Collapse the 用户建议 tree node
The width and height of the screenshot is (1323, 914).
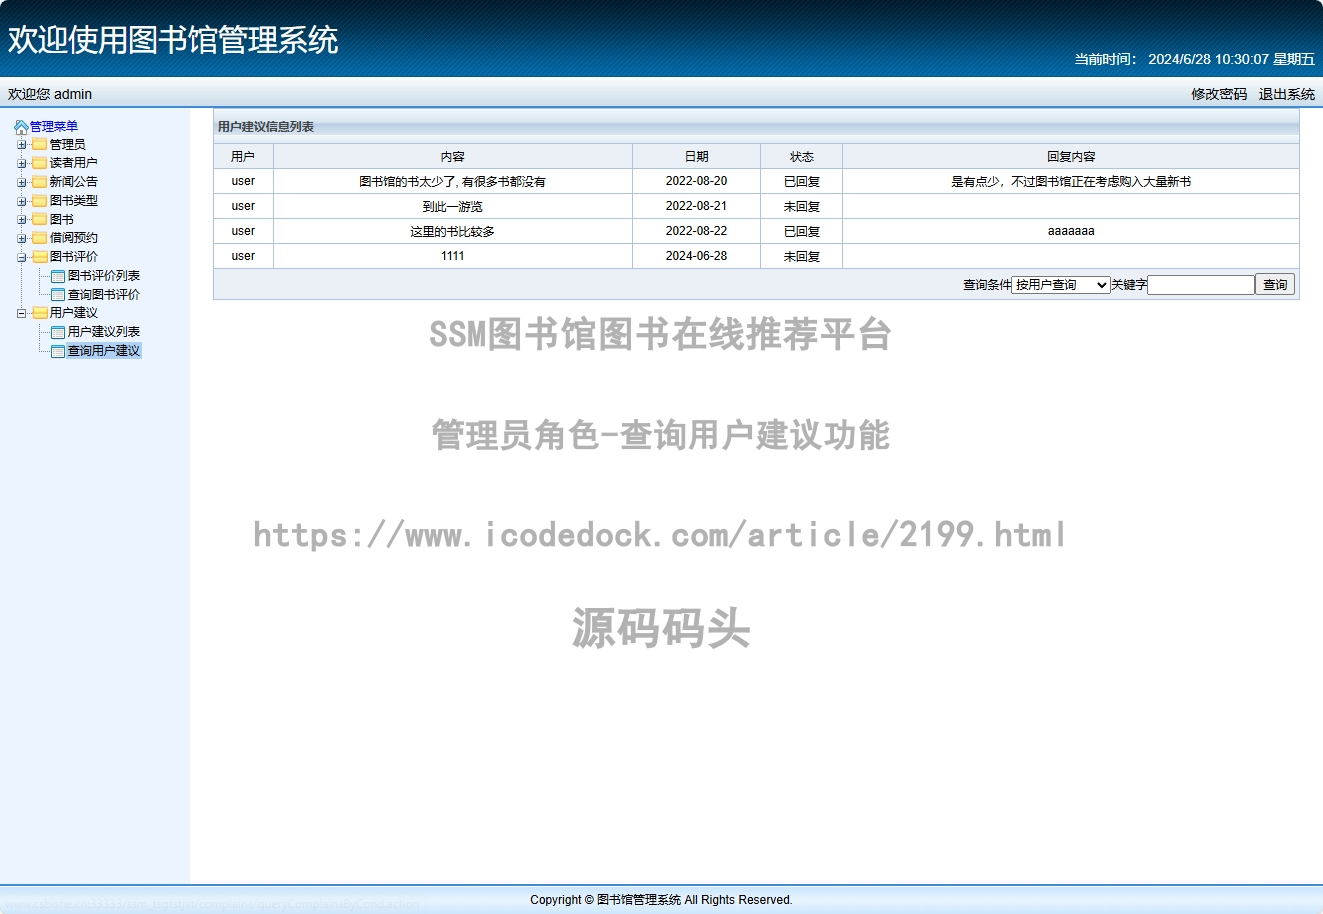(21, 313)
